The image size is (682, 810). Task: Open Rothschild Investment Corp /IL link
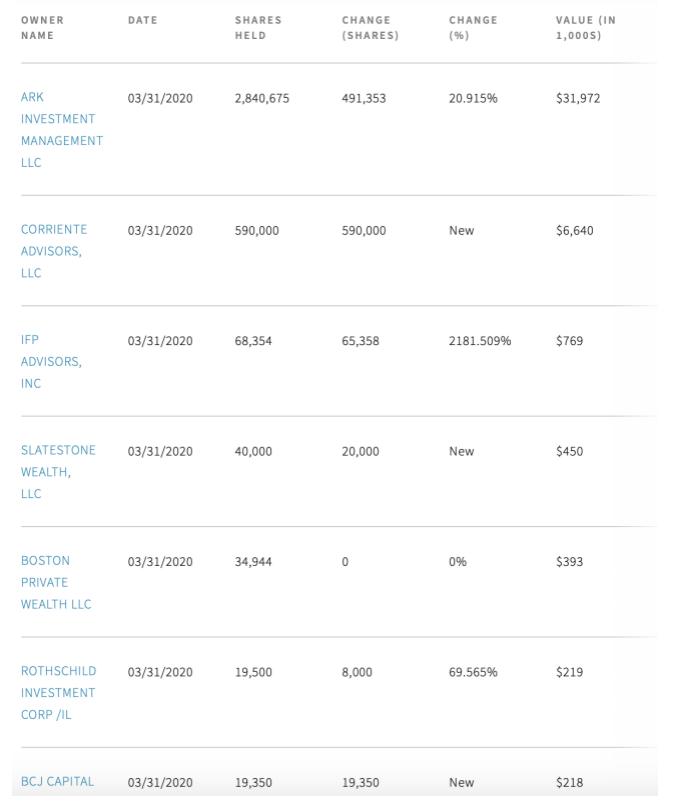[58, 693]
